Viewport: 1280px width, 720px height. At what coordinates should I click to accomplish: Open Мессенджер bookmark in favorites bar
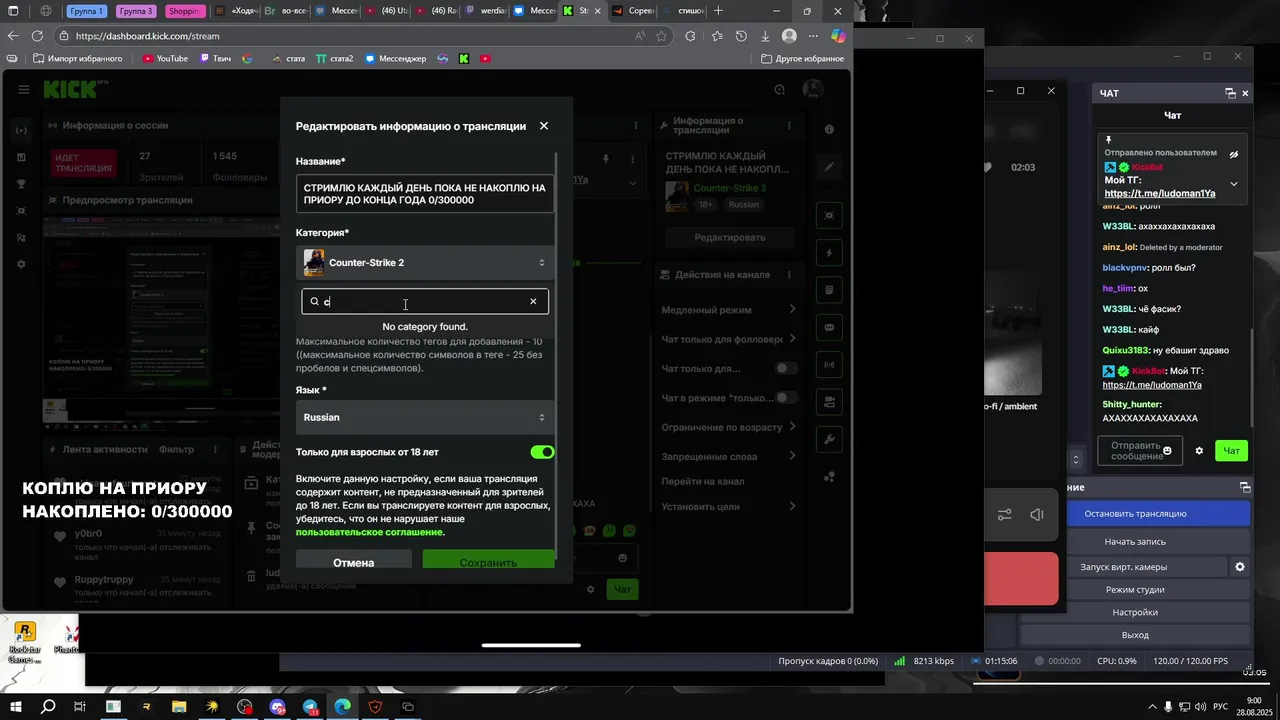pos(396,58)
